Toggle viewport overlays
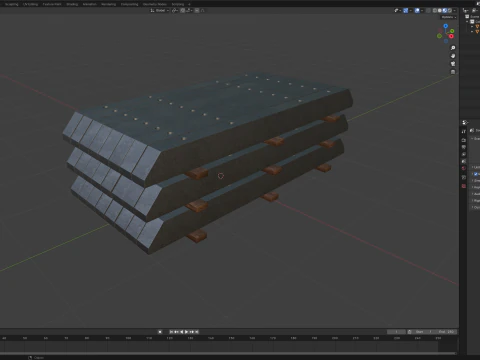480x360 pixels. pos(417,11)
